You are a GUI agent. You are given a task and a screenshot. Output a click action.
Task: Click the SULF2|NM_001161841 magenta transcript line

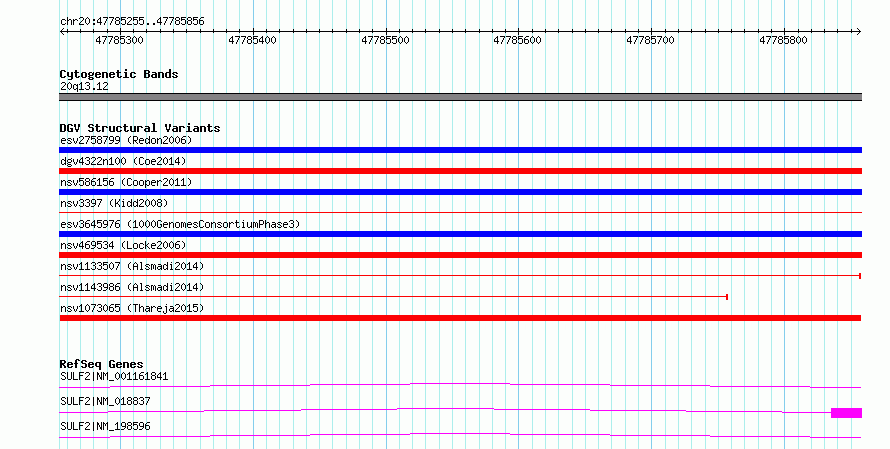460,385
